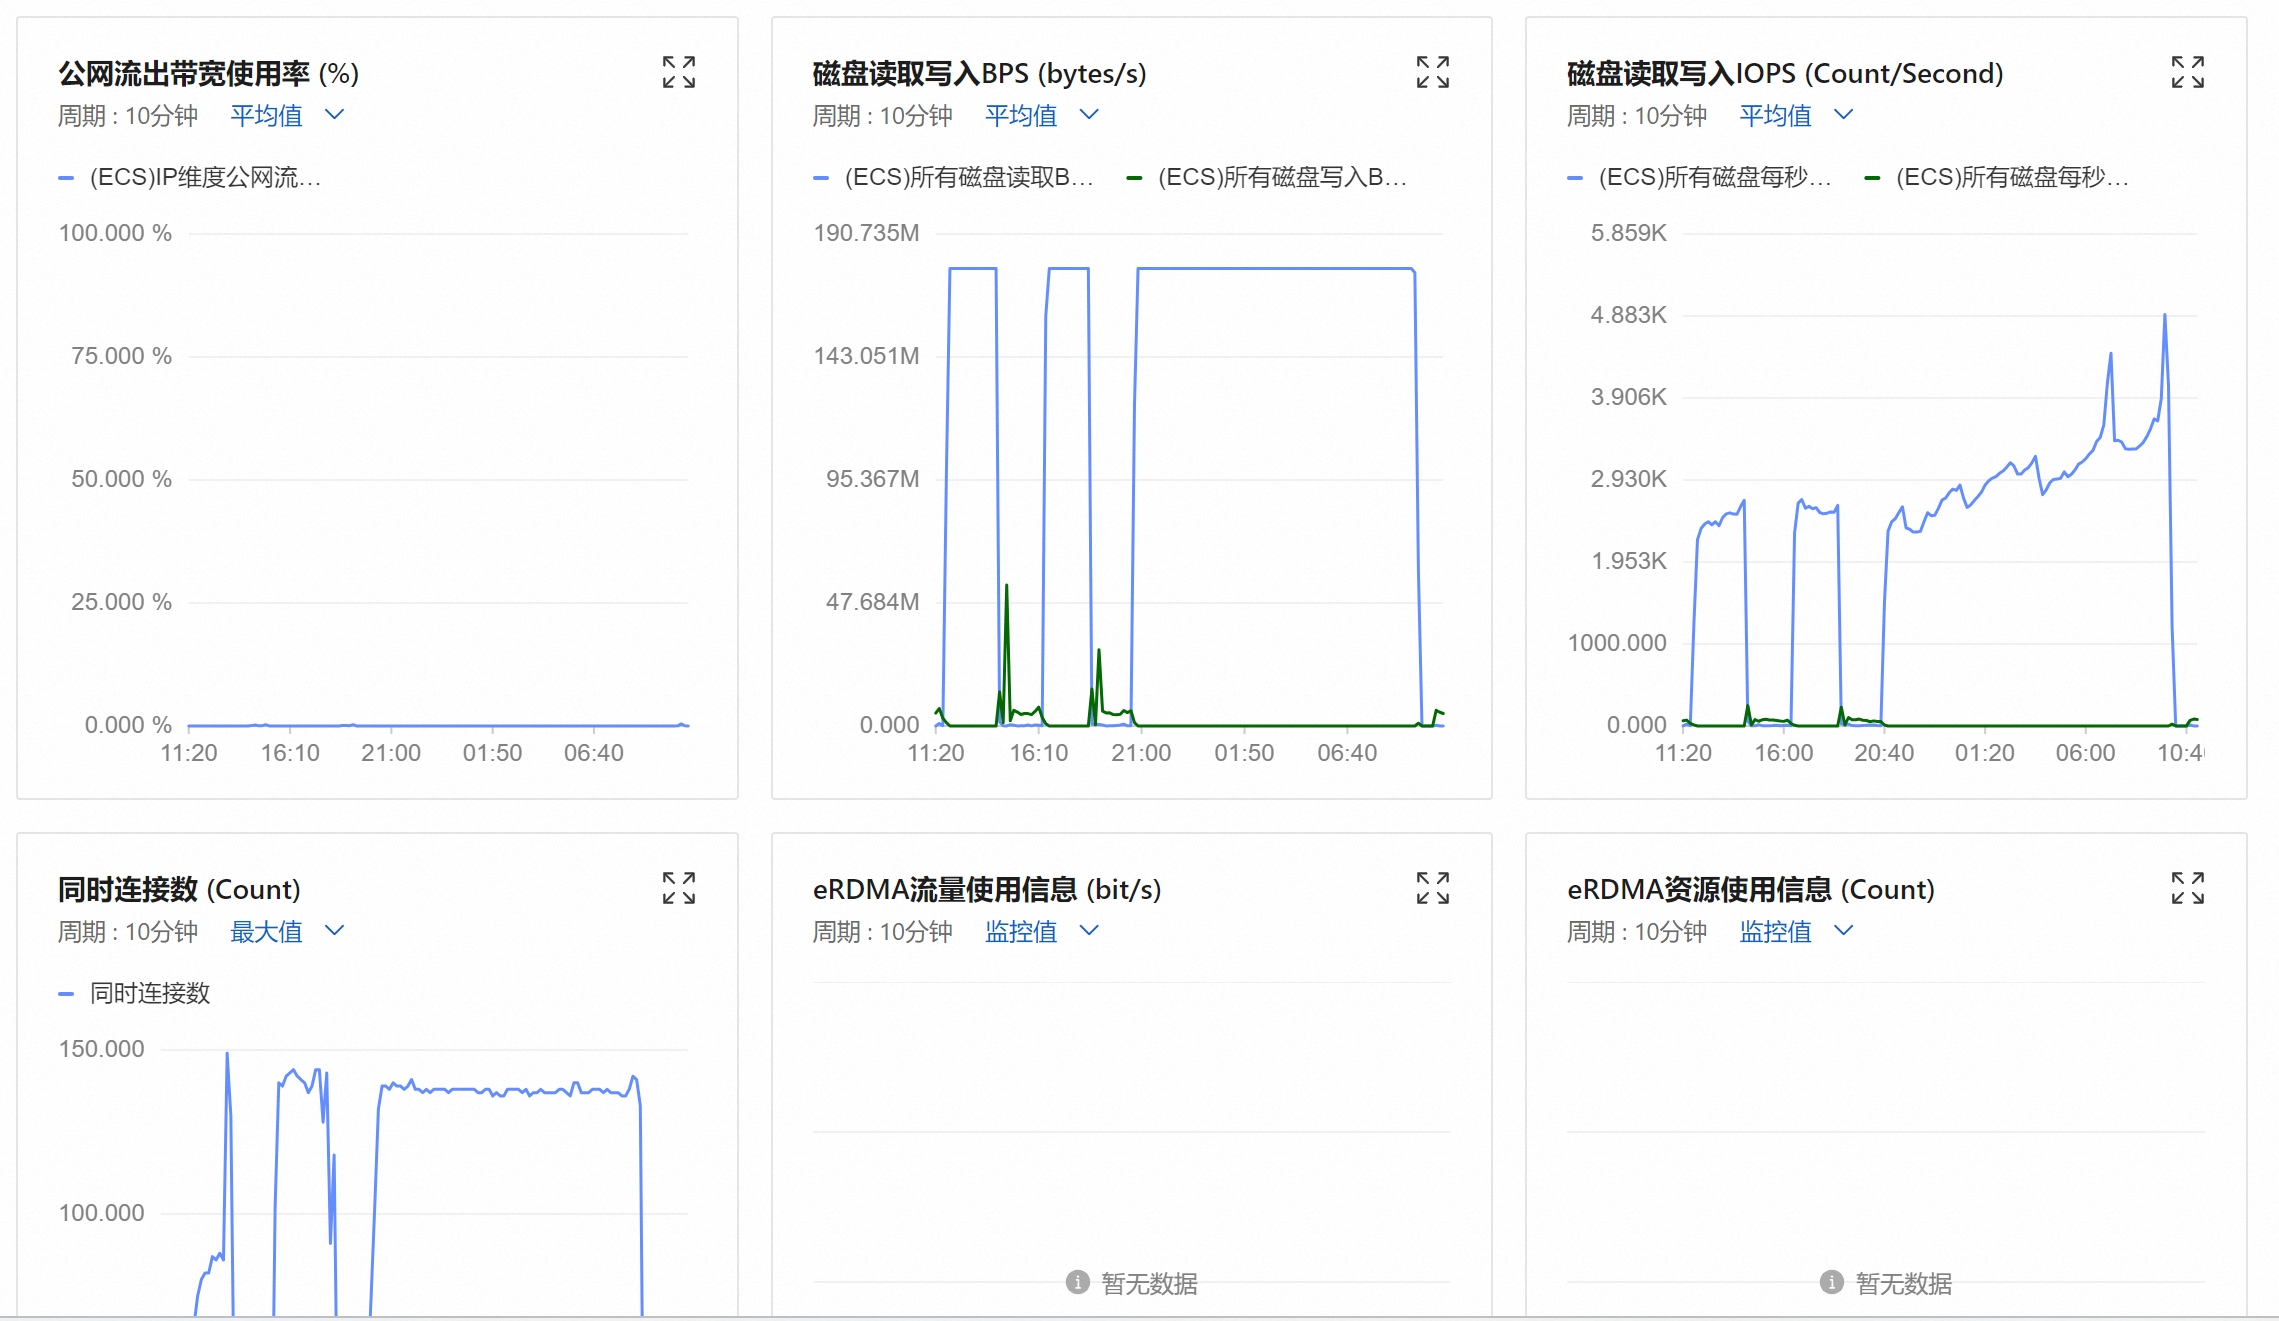This screenshot has width=2279, height=1321.
Task: Open 平均值 dropdown in 公网流出带宽使用率 panel
Action: coord(287,115)
